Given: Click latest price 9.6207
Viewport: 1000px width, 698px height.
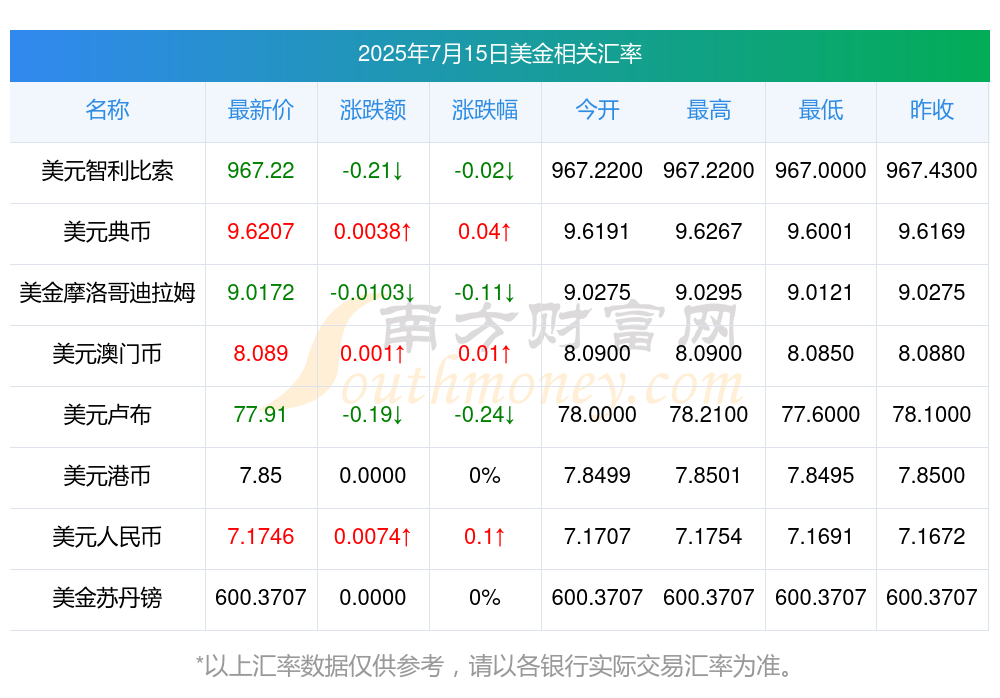Looking at the screenshot, I should tap(261, 232).
